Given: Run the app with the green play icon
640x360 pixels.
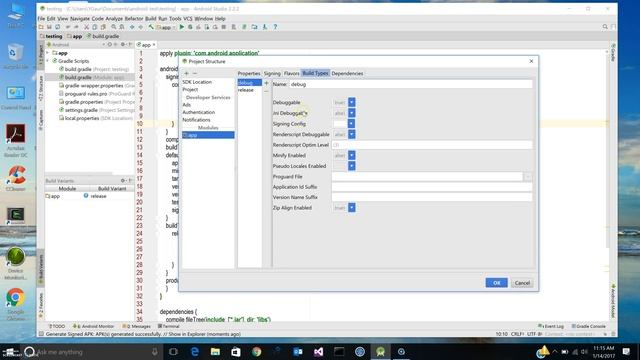Looking at the screenshot, I should pyautogui.click(x=182, y=27).
